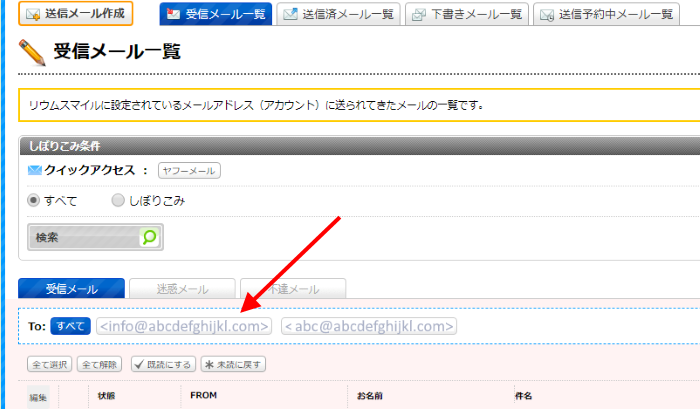700x409 pixels.
Task: Switch to the 迷惑メール spam tab
Action: tap(182, 288)
